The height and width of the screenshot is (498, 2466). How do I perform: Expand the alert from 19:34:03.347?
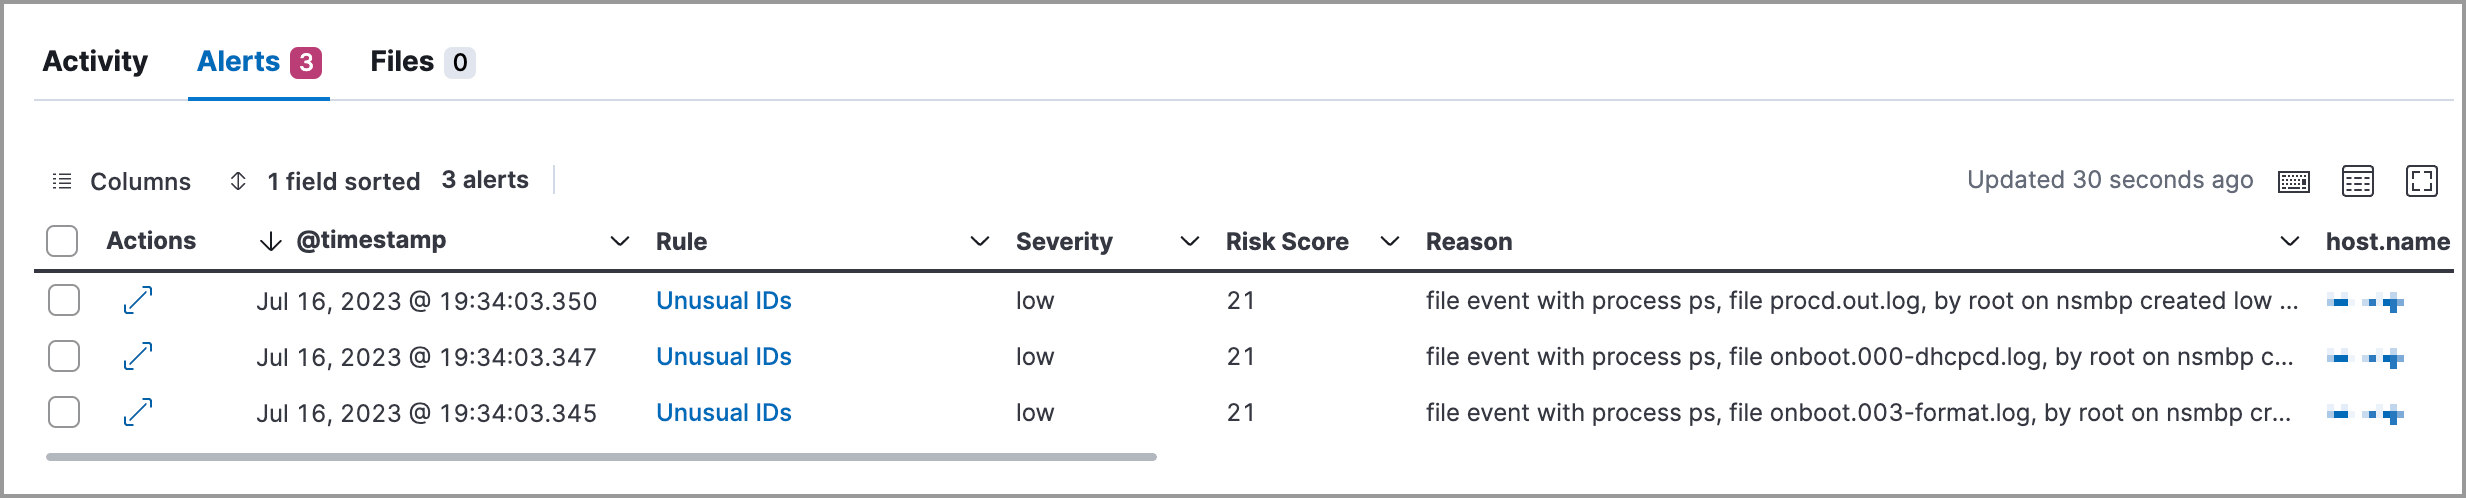pos(138,356)
